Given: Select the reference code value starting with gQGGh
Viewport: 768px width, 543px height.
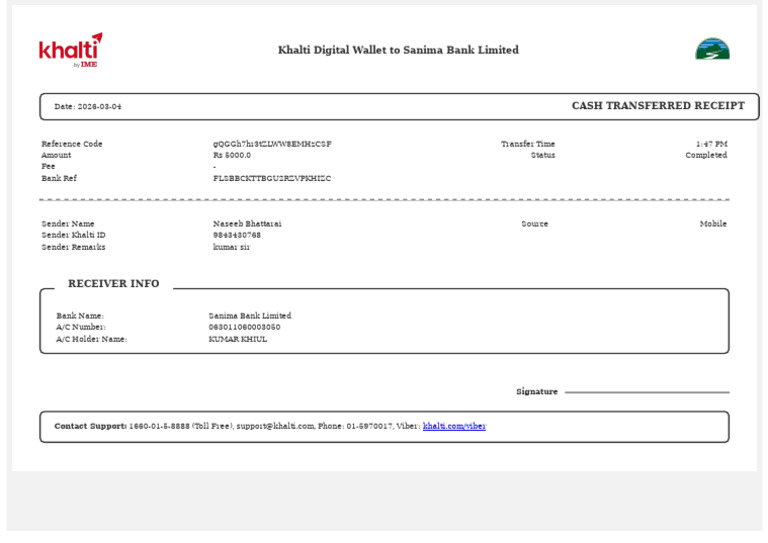Looking at the screenshot, I should click(272, 144).
